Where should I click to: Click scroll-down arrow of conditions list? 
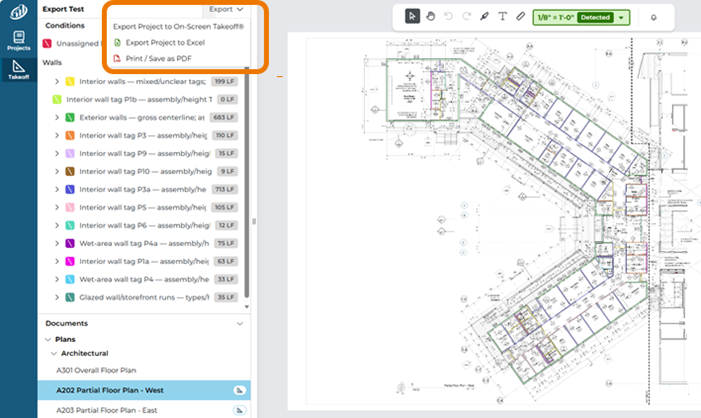tap(247, 307)
